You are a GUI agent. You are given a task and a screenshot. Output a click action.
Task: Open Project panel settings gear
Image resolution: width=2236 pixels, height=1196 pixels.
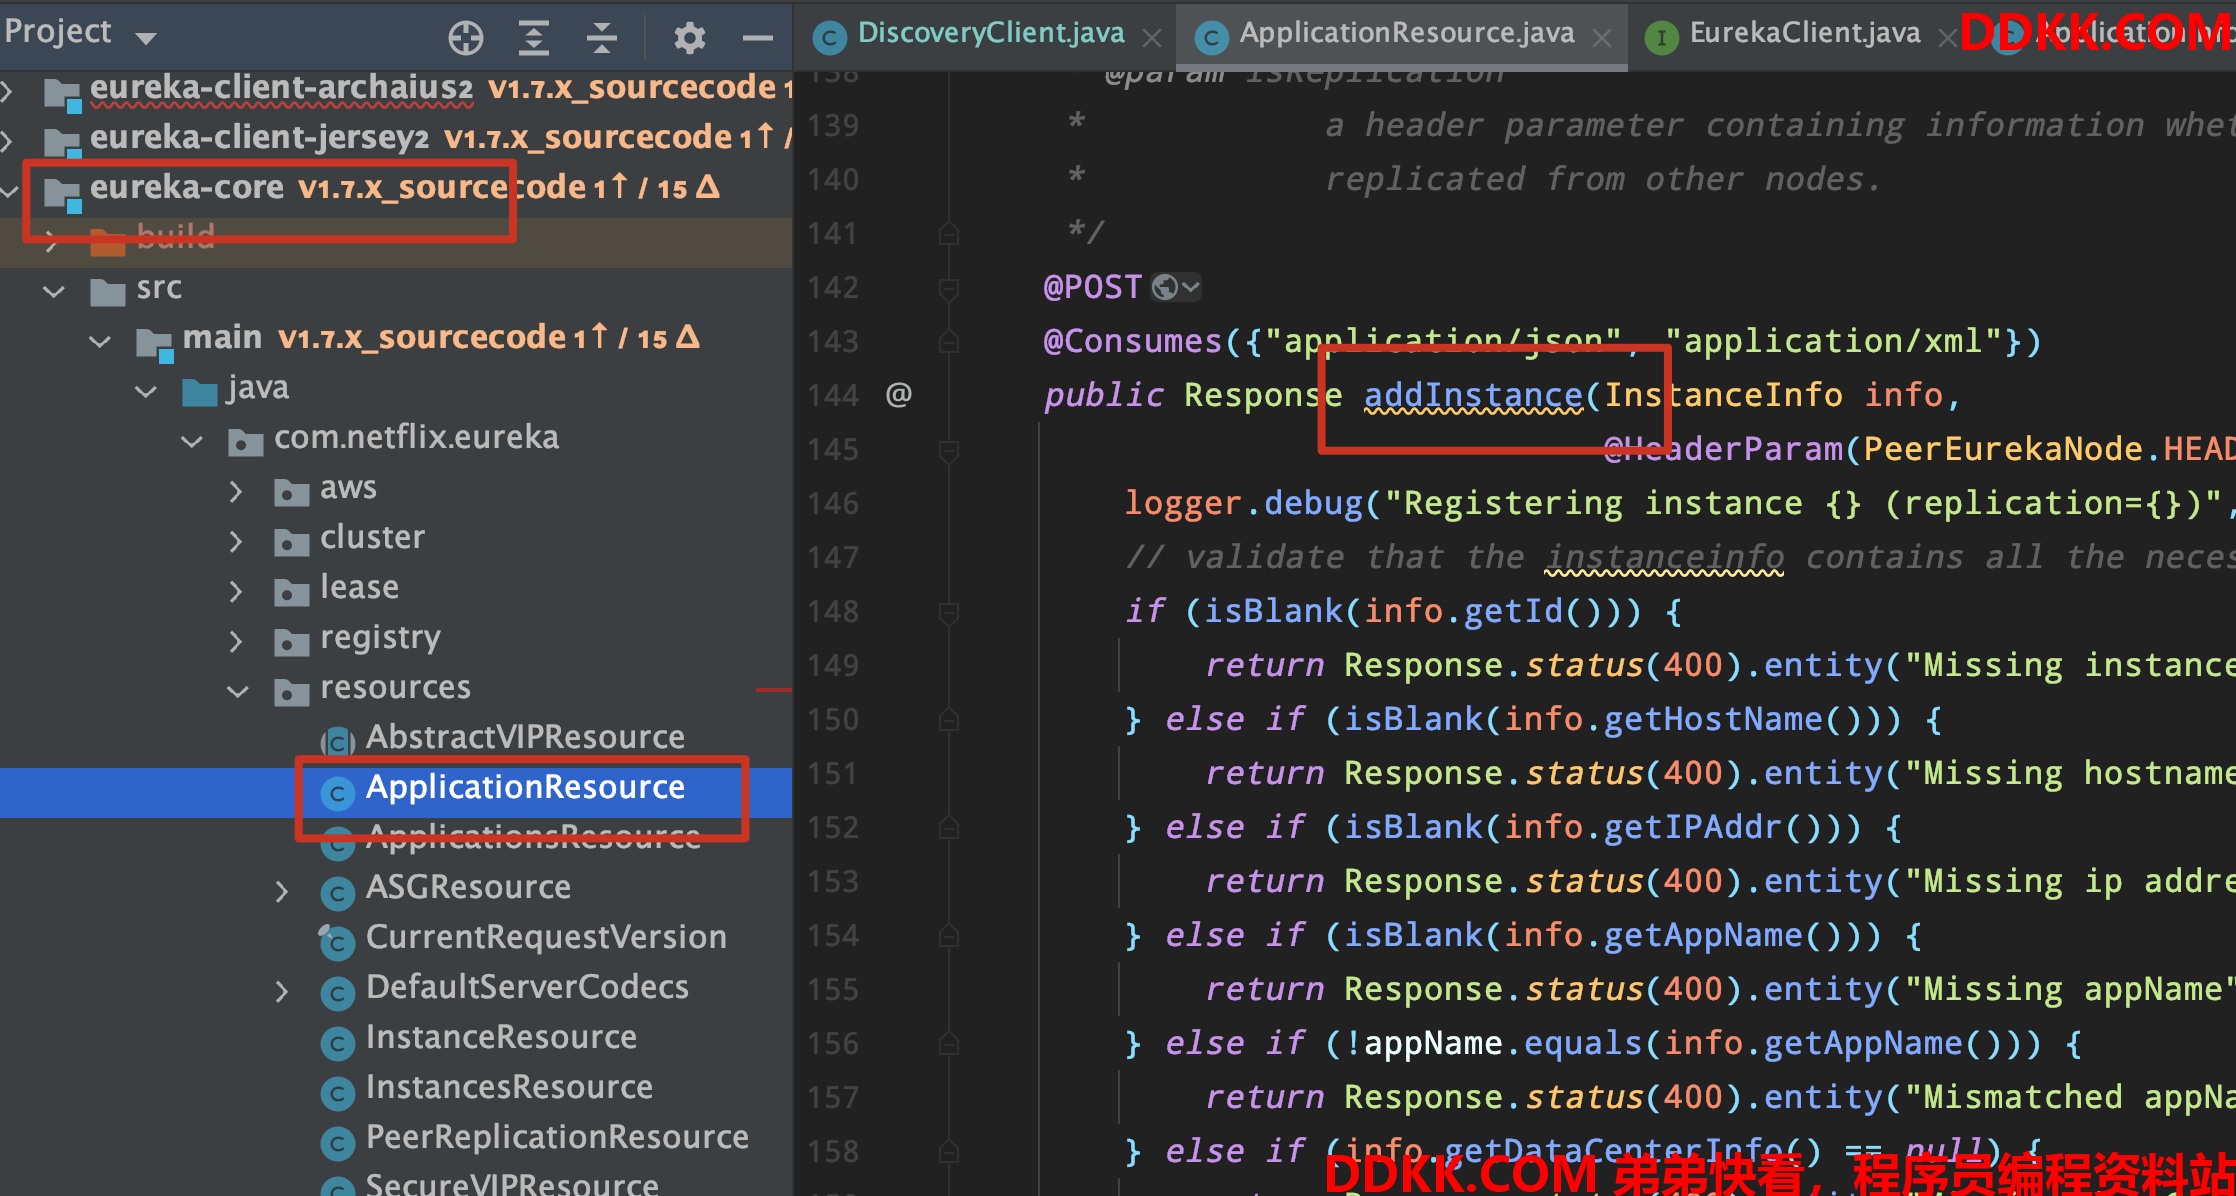pyautogui.click(x=689, y=38)
